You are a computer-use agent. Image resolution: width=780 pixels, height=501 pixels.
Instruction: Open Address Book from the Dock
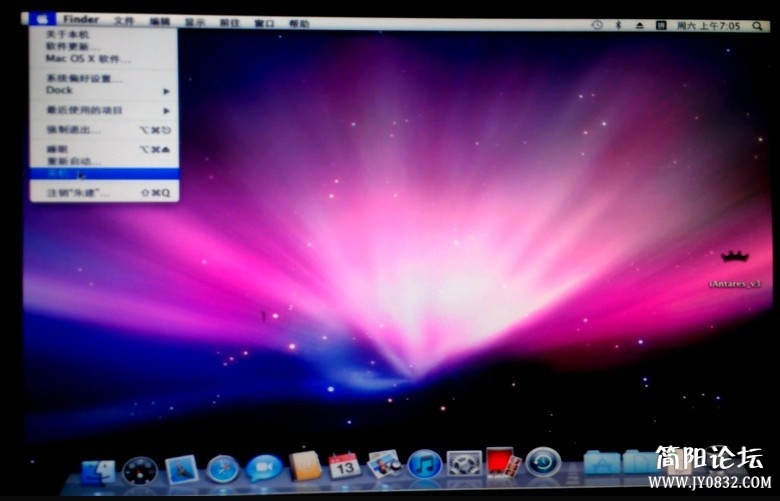point(305,466)
